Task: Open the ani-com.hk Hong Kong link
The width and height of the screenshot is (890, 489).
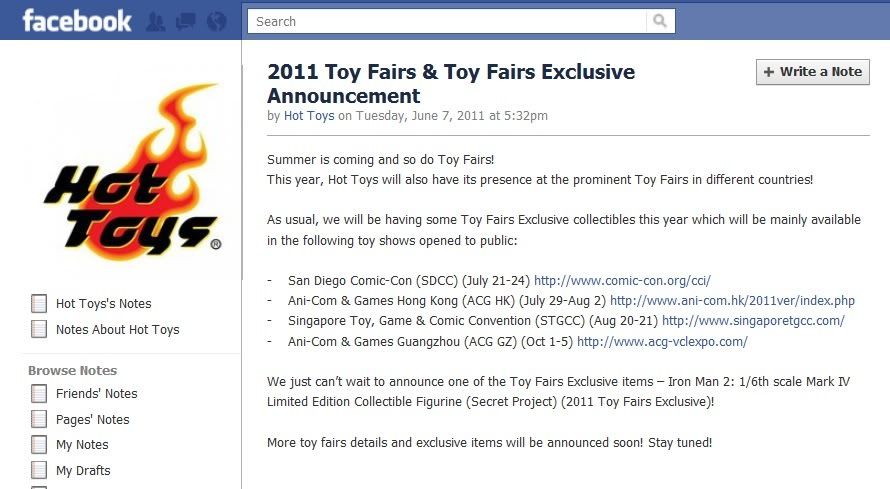Action: pos(732,301)
